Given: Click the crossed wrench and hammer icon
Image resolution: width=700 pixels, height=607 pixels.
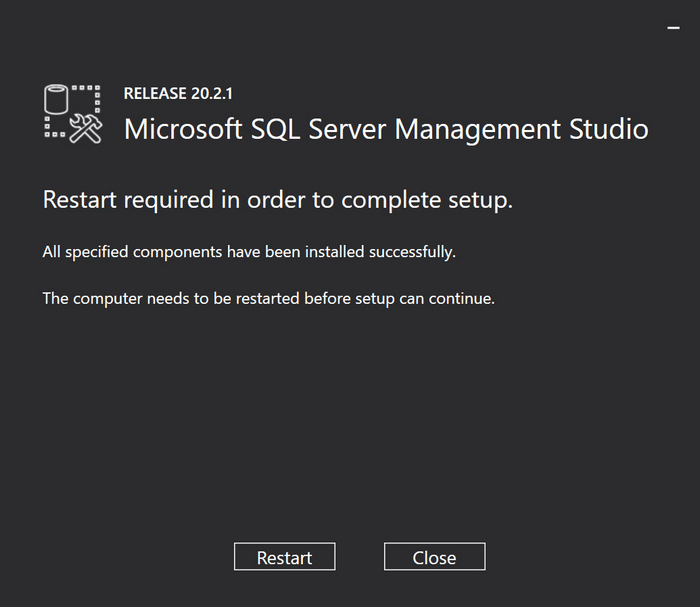Looking at the screenshot, I should (87, 129).
